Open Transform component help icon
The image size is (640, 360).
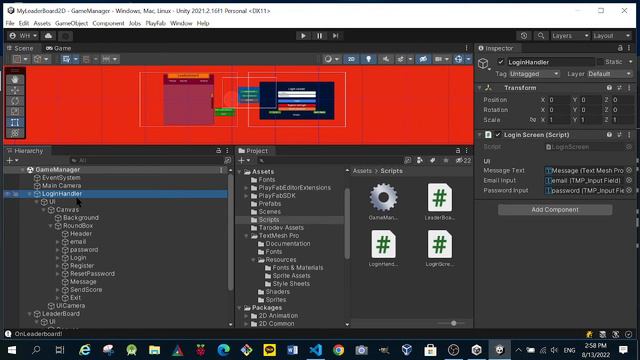coord(609,88)
